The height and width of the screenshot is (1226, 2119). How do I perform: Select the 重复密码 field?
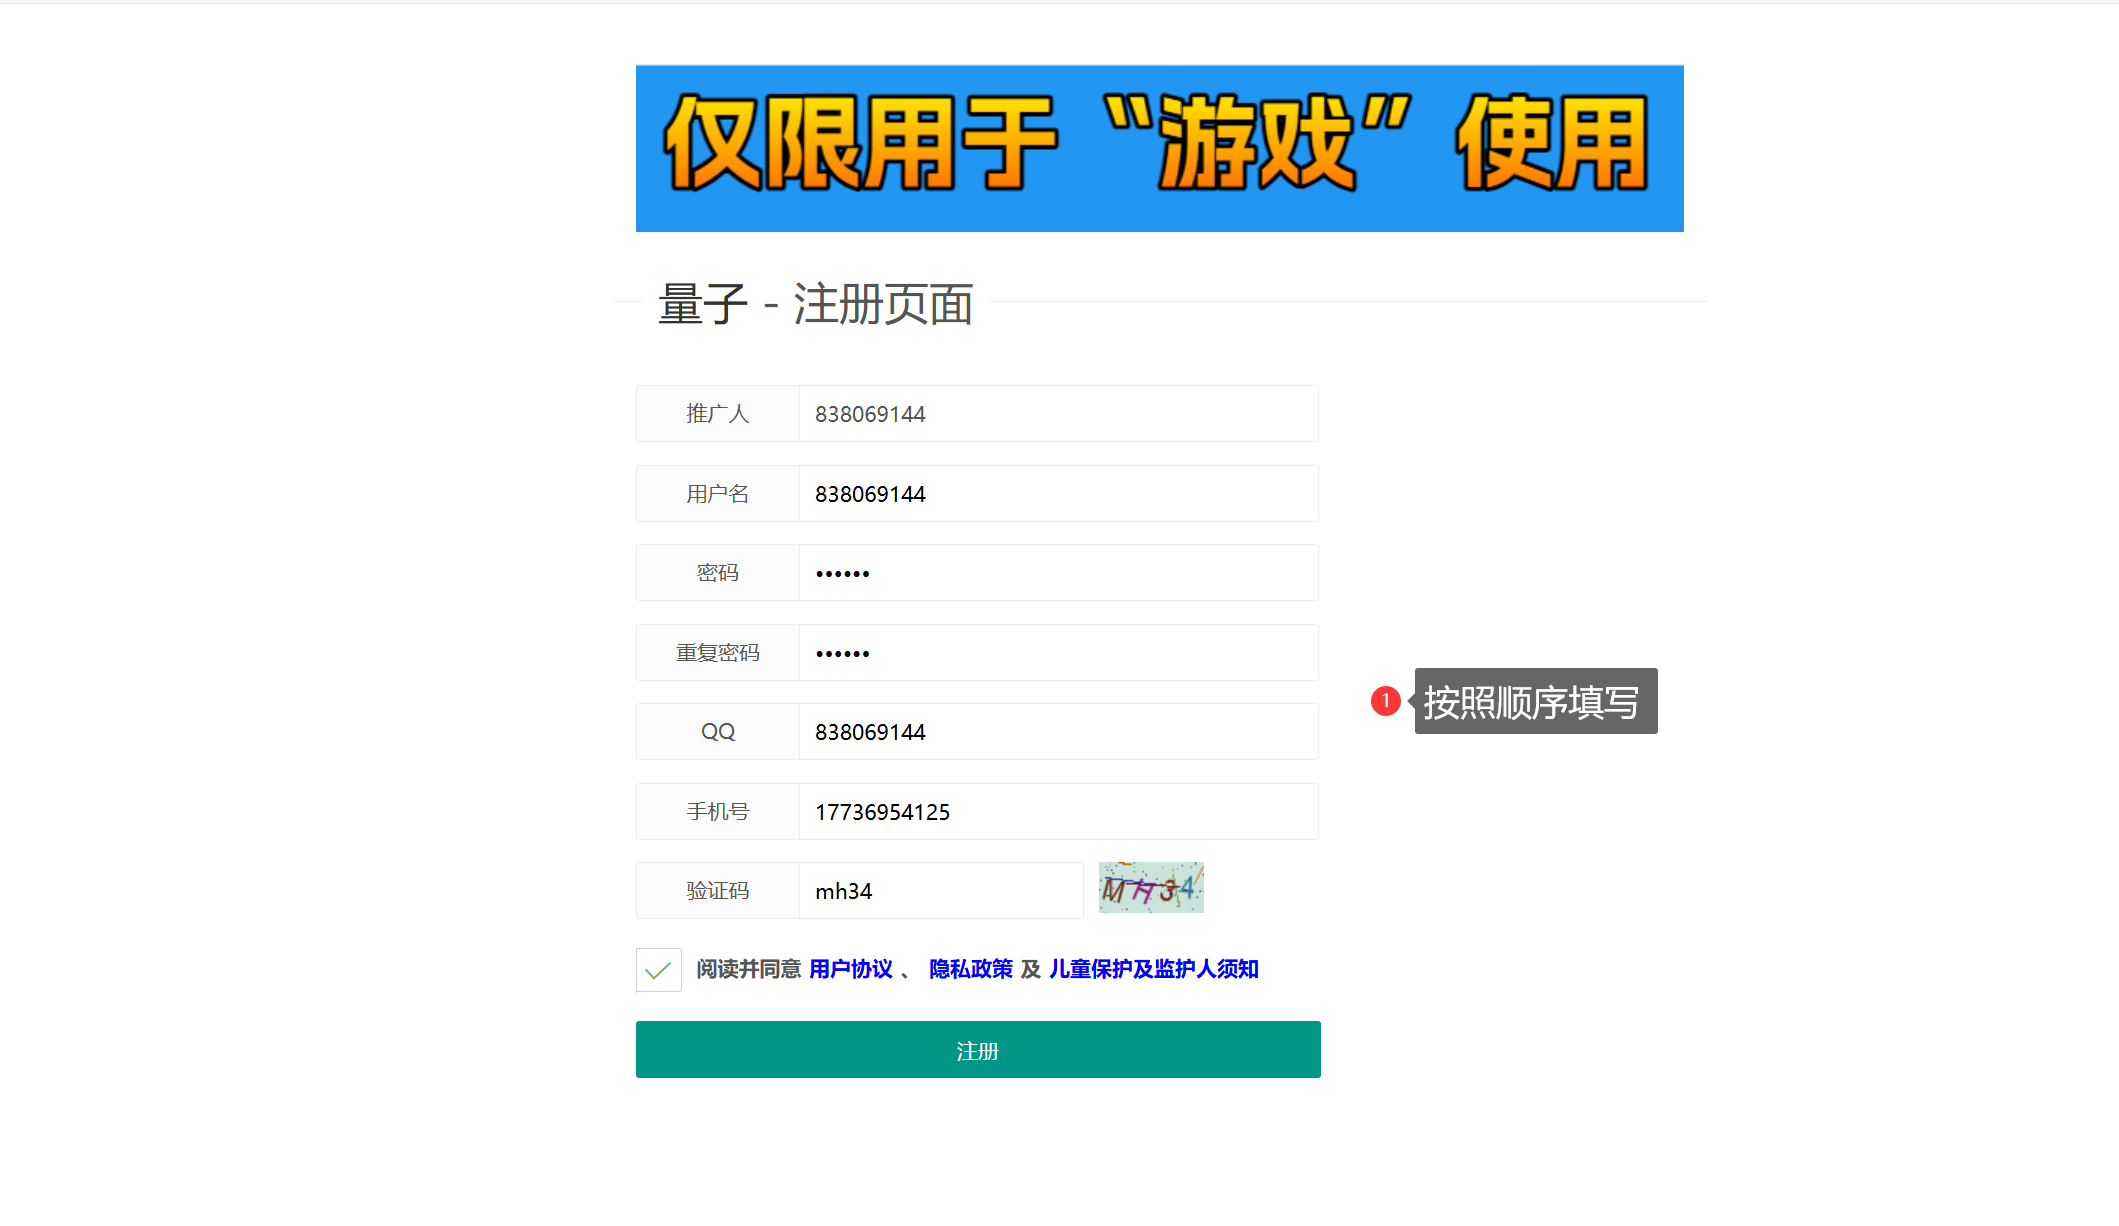(x=1058, y=653)
